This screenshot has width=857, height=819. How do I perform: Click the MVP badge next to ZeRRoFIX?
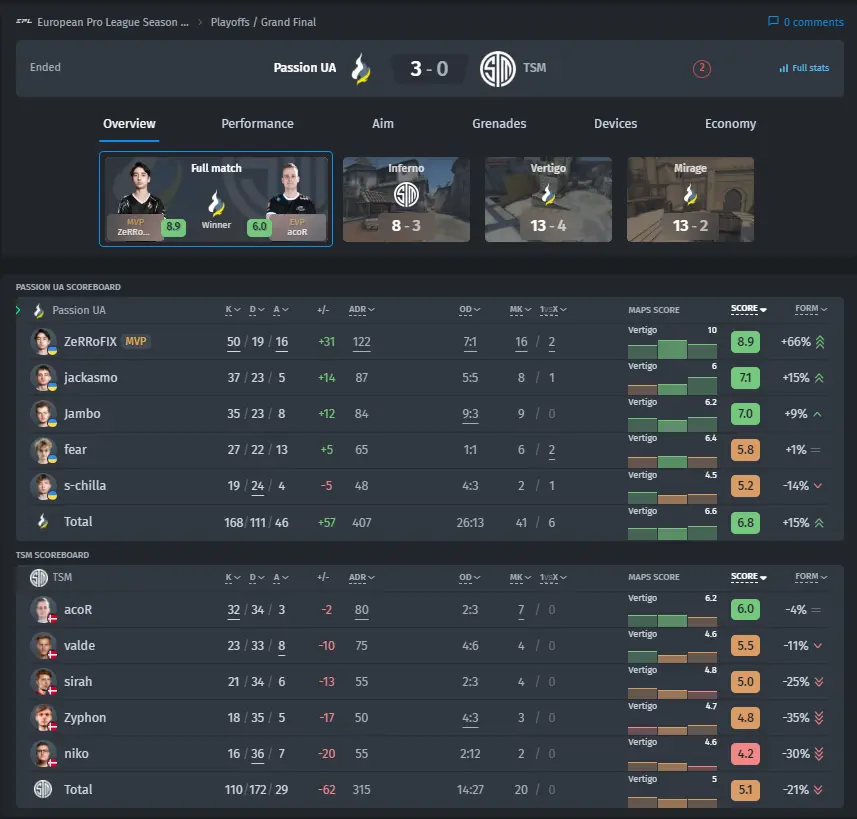136,342
